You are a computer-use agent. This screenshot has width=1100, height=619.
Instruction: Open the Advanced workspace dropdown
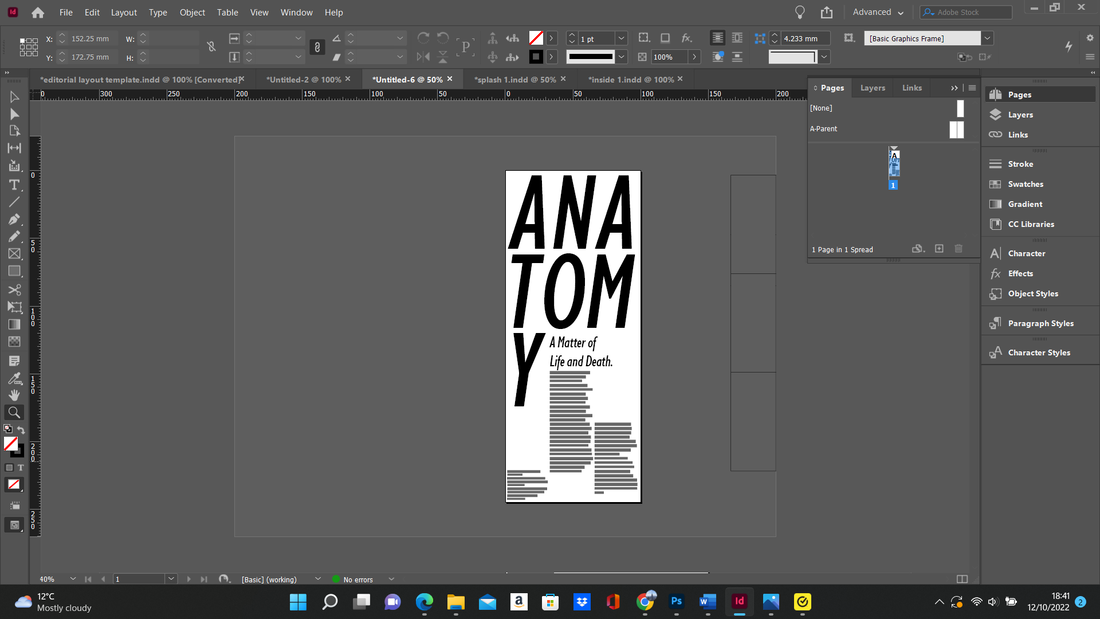[x=878, y=12]
